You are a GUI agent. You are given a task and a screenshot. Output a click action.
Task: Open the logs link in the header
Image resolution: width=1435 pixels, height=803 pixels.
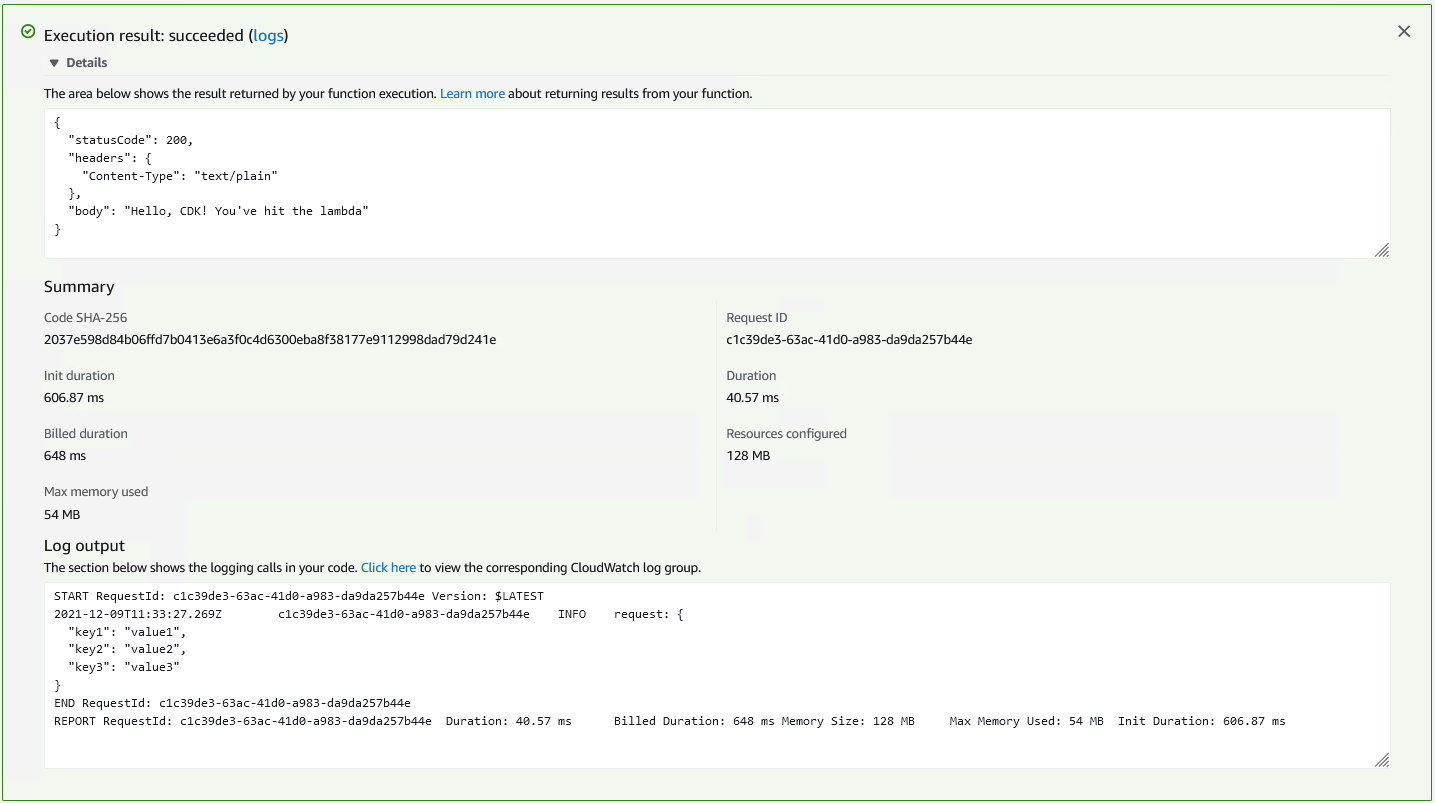[x=268, y=35]
